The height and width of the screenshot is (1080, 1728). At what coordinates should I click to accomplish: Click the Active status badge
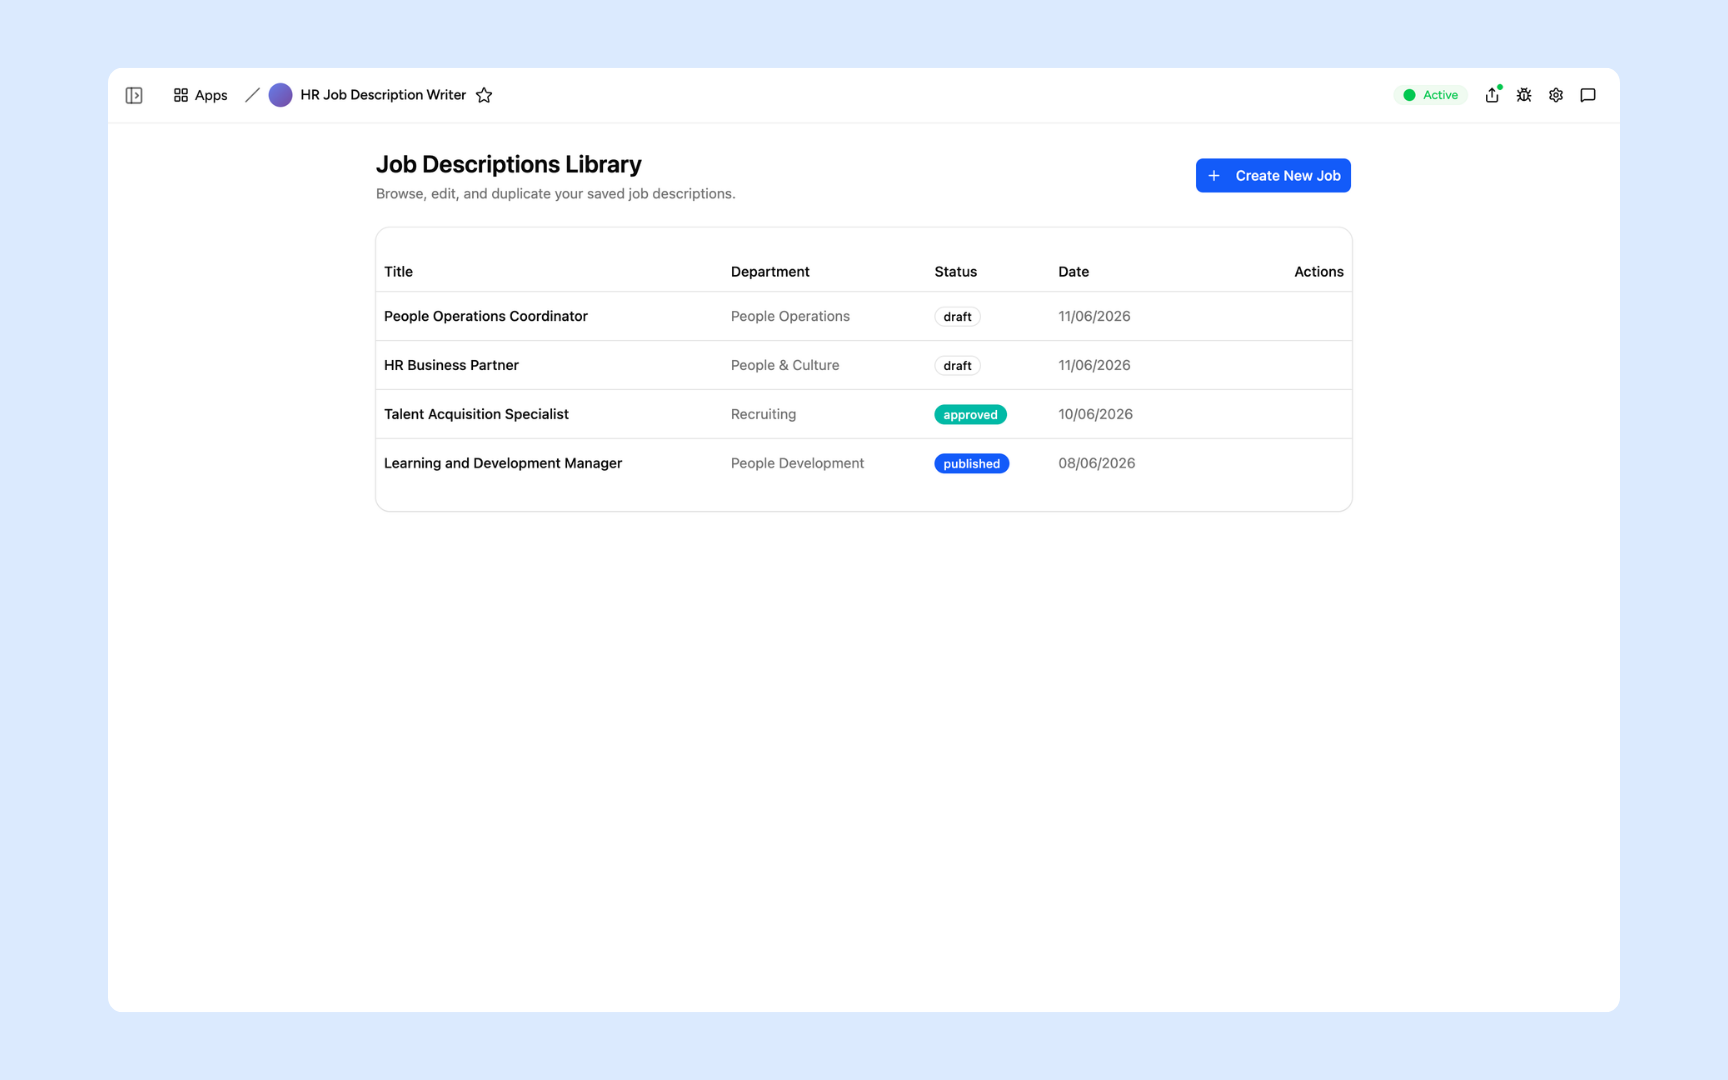tap(1430, 95)
